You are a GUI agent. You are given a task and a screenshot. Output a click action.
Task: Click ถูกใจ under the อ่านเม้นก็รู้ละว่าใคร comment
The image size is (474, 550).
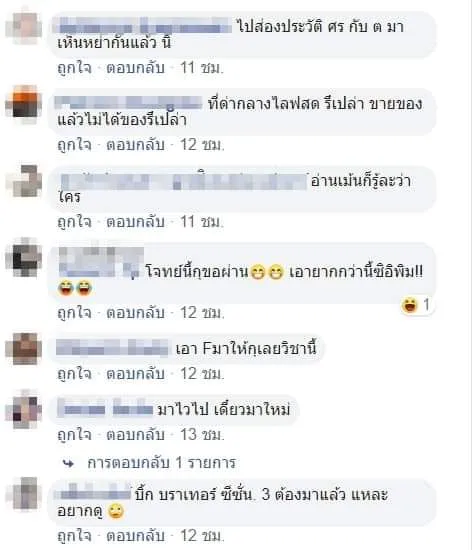(74, 222)
